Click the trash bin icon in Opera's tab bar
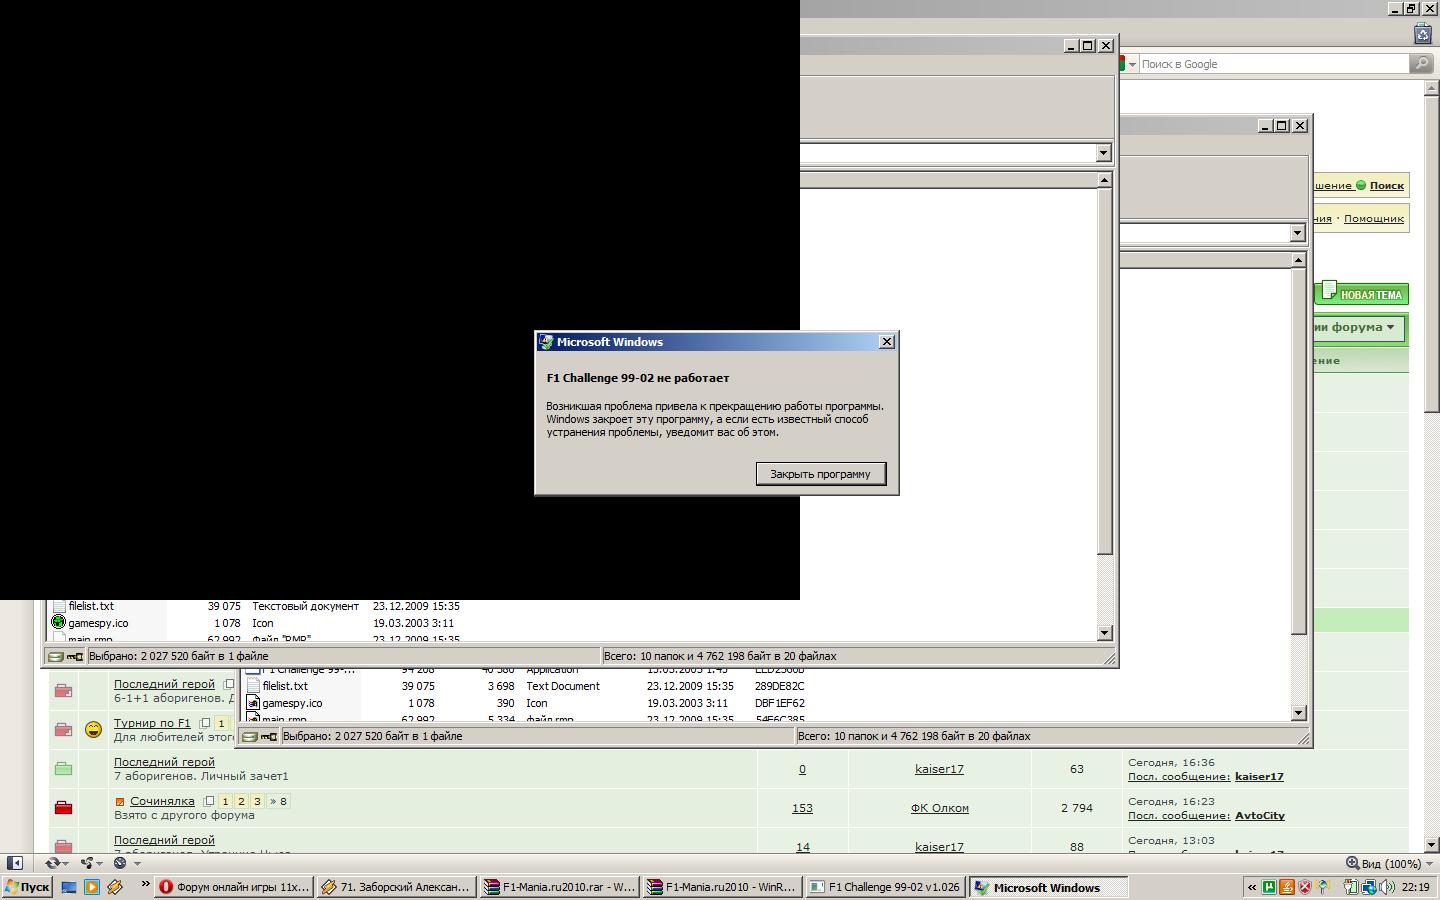1440x900 pixels. tap(1423, 34)
